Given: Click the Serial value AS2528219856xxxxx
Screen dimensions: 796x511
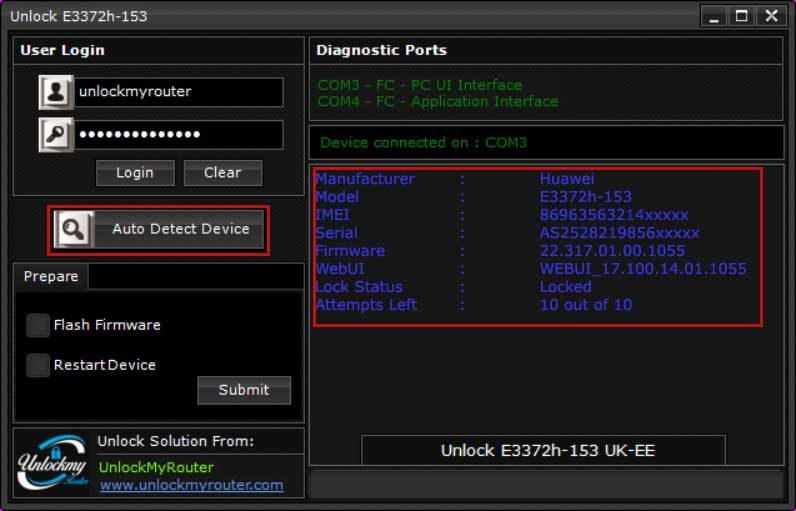Looking at the screenshot, I should coord(619,233).
